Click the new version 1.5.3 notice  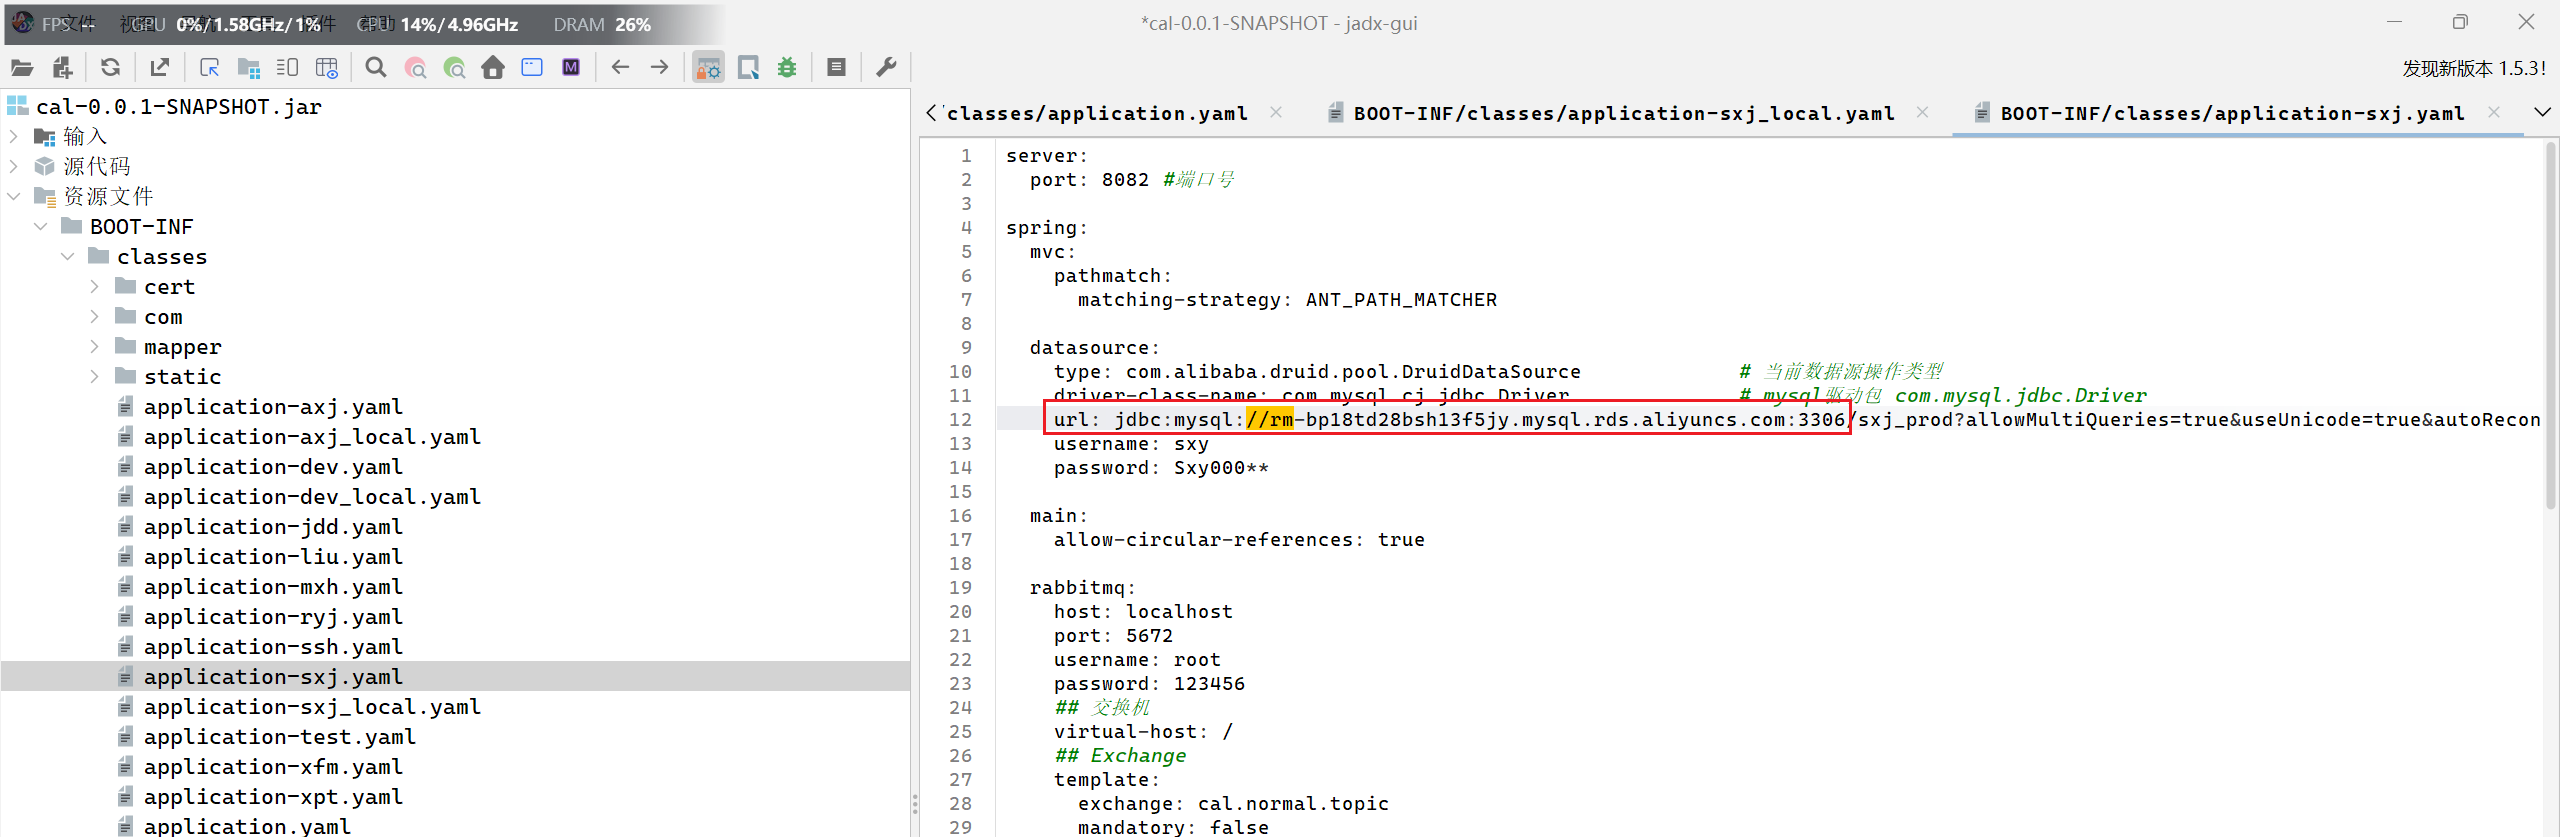point(2473,68)
